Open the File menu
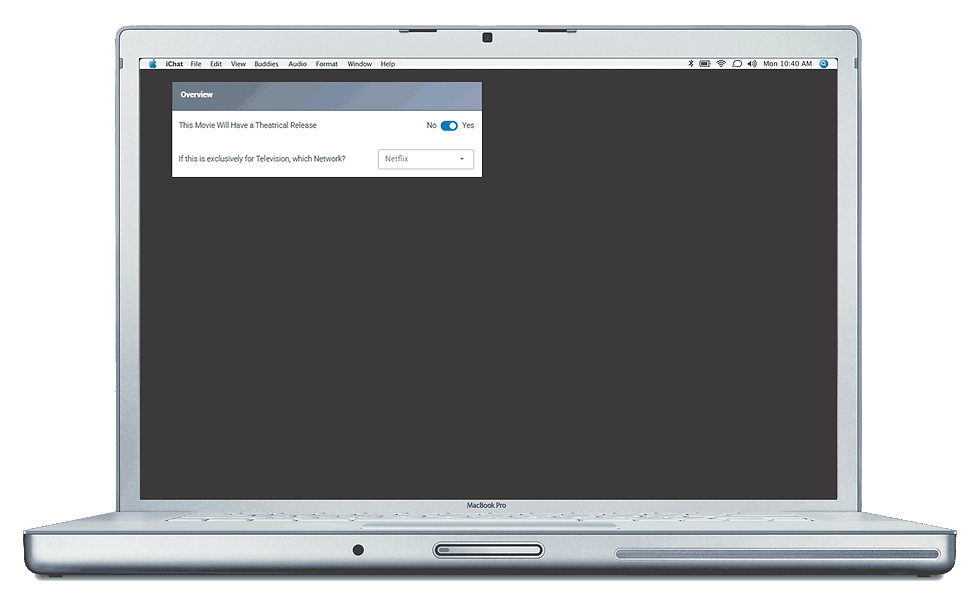The image size is (980, 613). [x=196, y=64]
